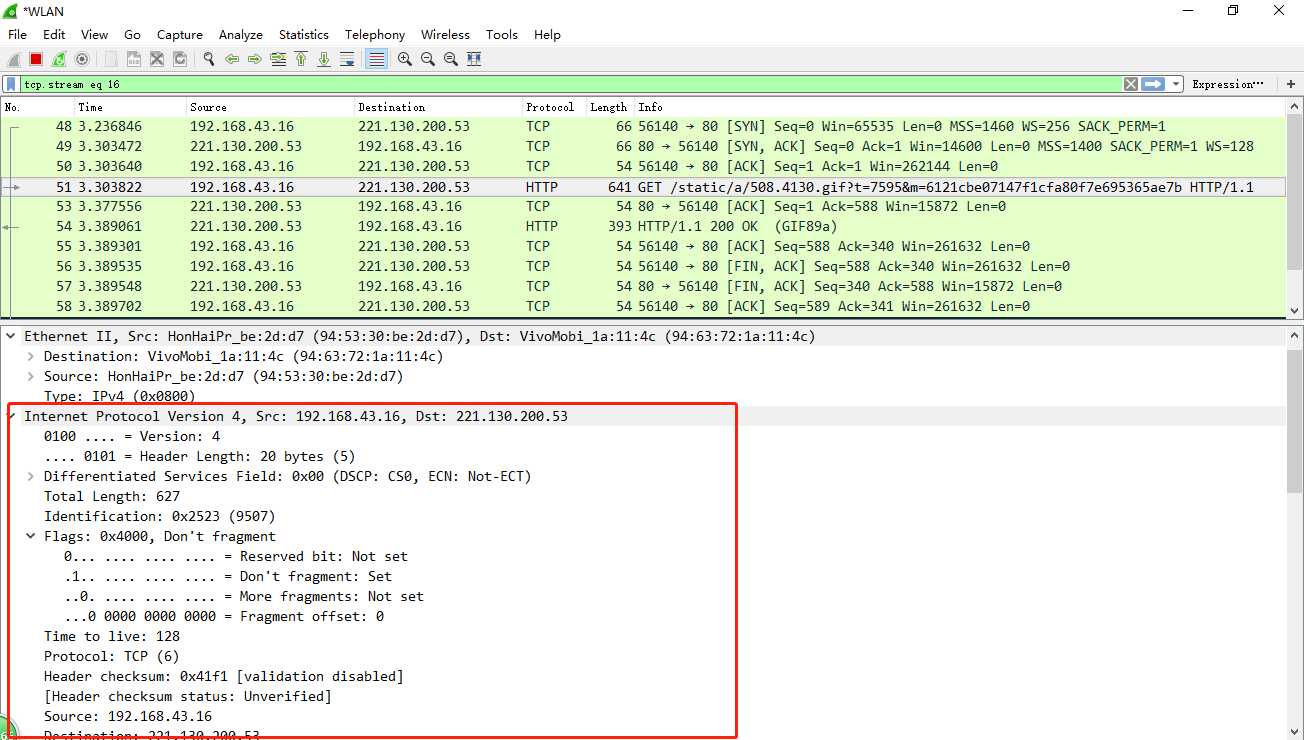
Task: Open the display filter history dropdown
Action: tap(1176, 85)
